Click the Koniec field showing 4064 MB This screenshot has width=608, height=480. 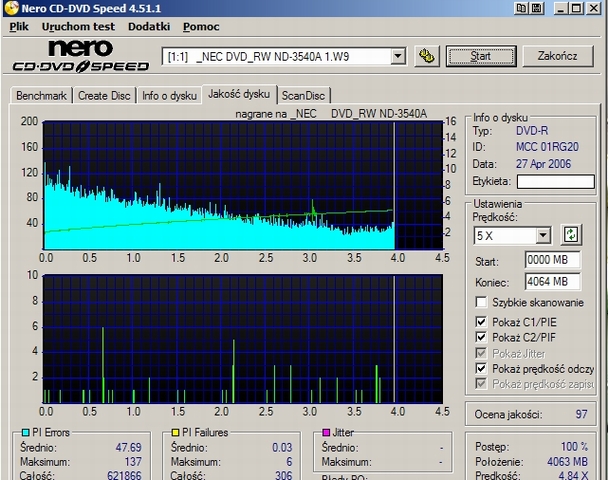tap(553, 281)
